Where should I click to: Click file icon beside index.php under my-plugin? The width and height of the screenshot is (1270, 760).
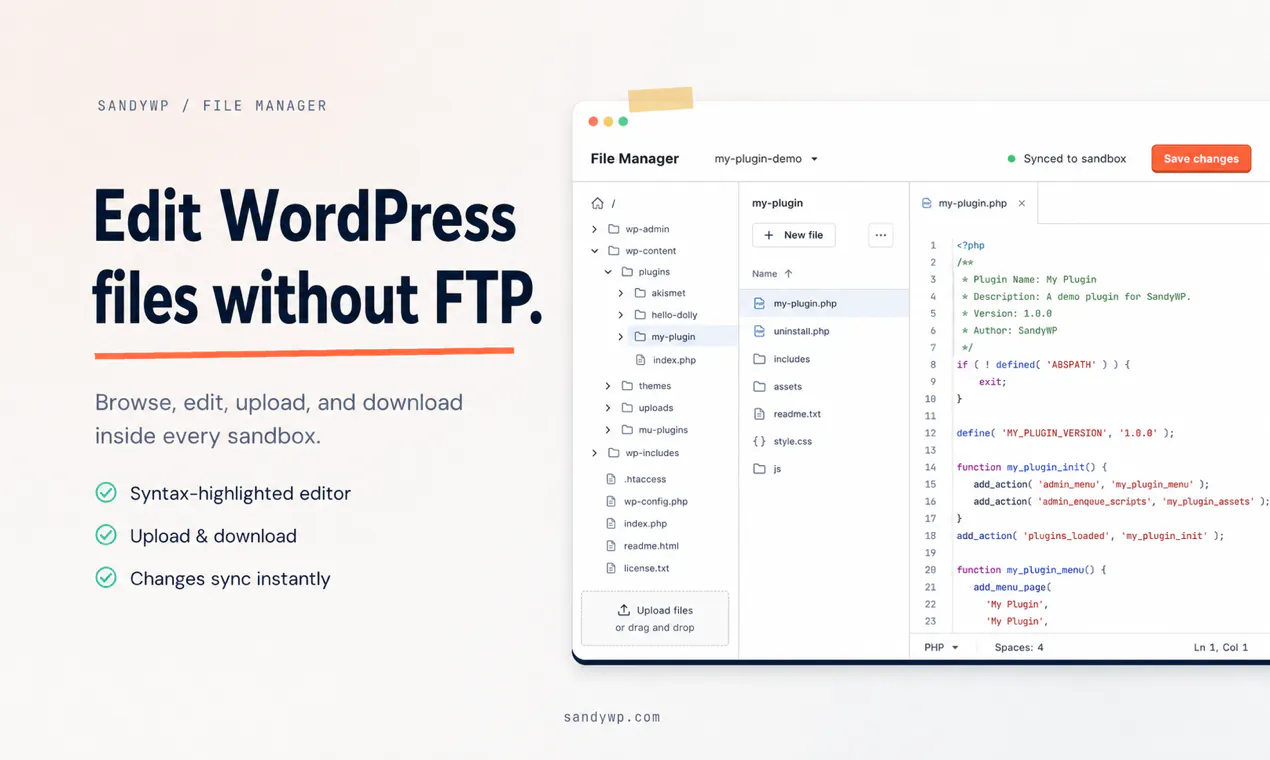click(640, 360)
